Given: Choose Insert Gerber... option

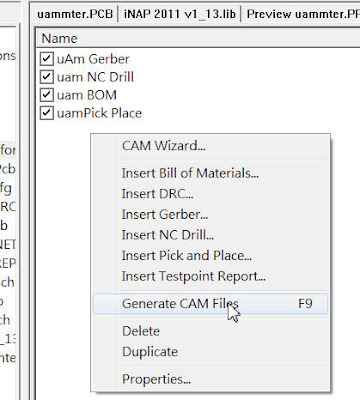Looking at the screenshot, I should click(210, 214).
